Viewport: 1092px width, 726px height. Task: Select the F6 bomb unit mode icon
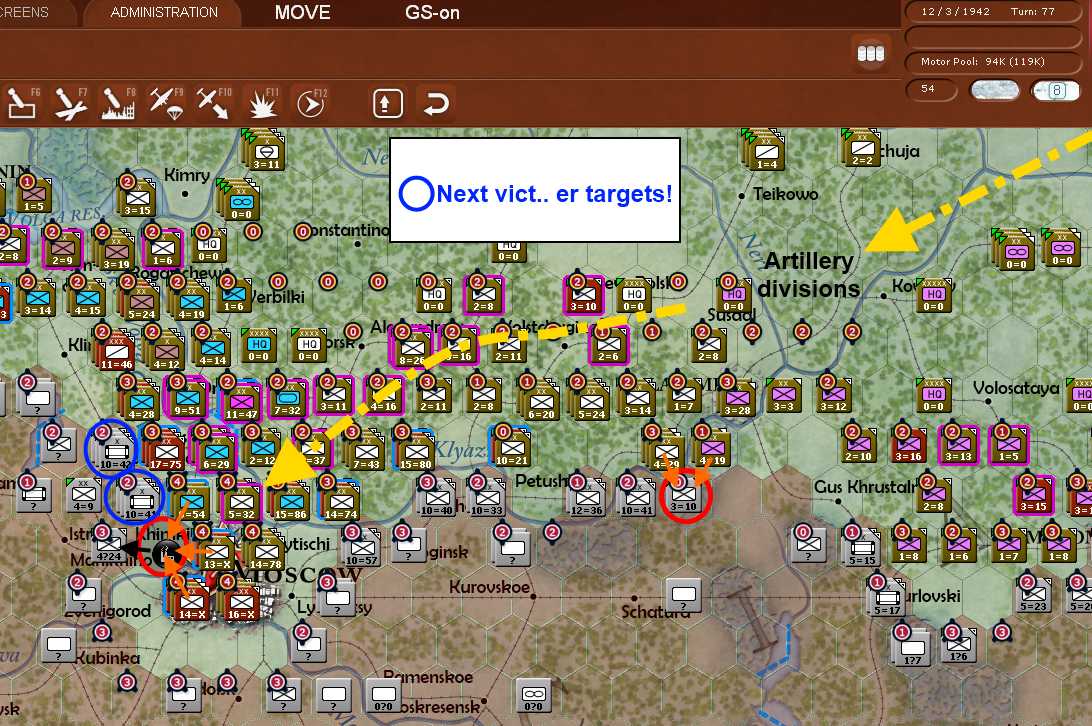21,103
